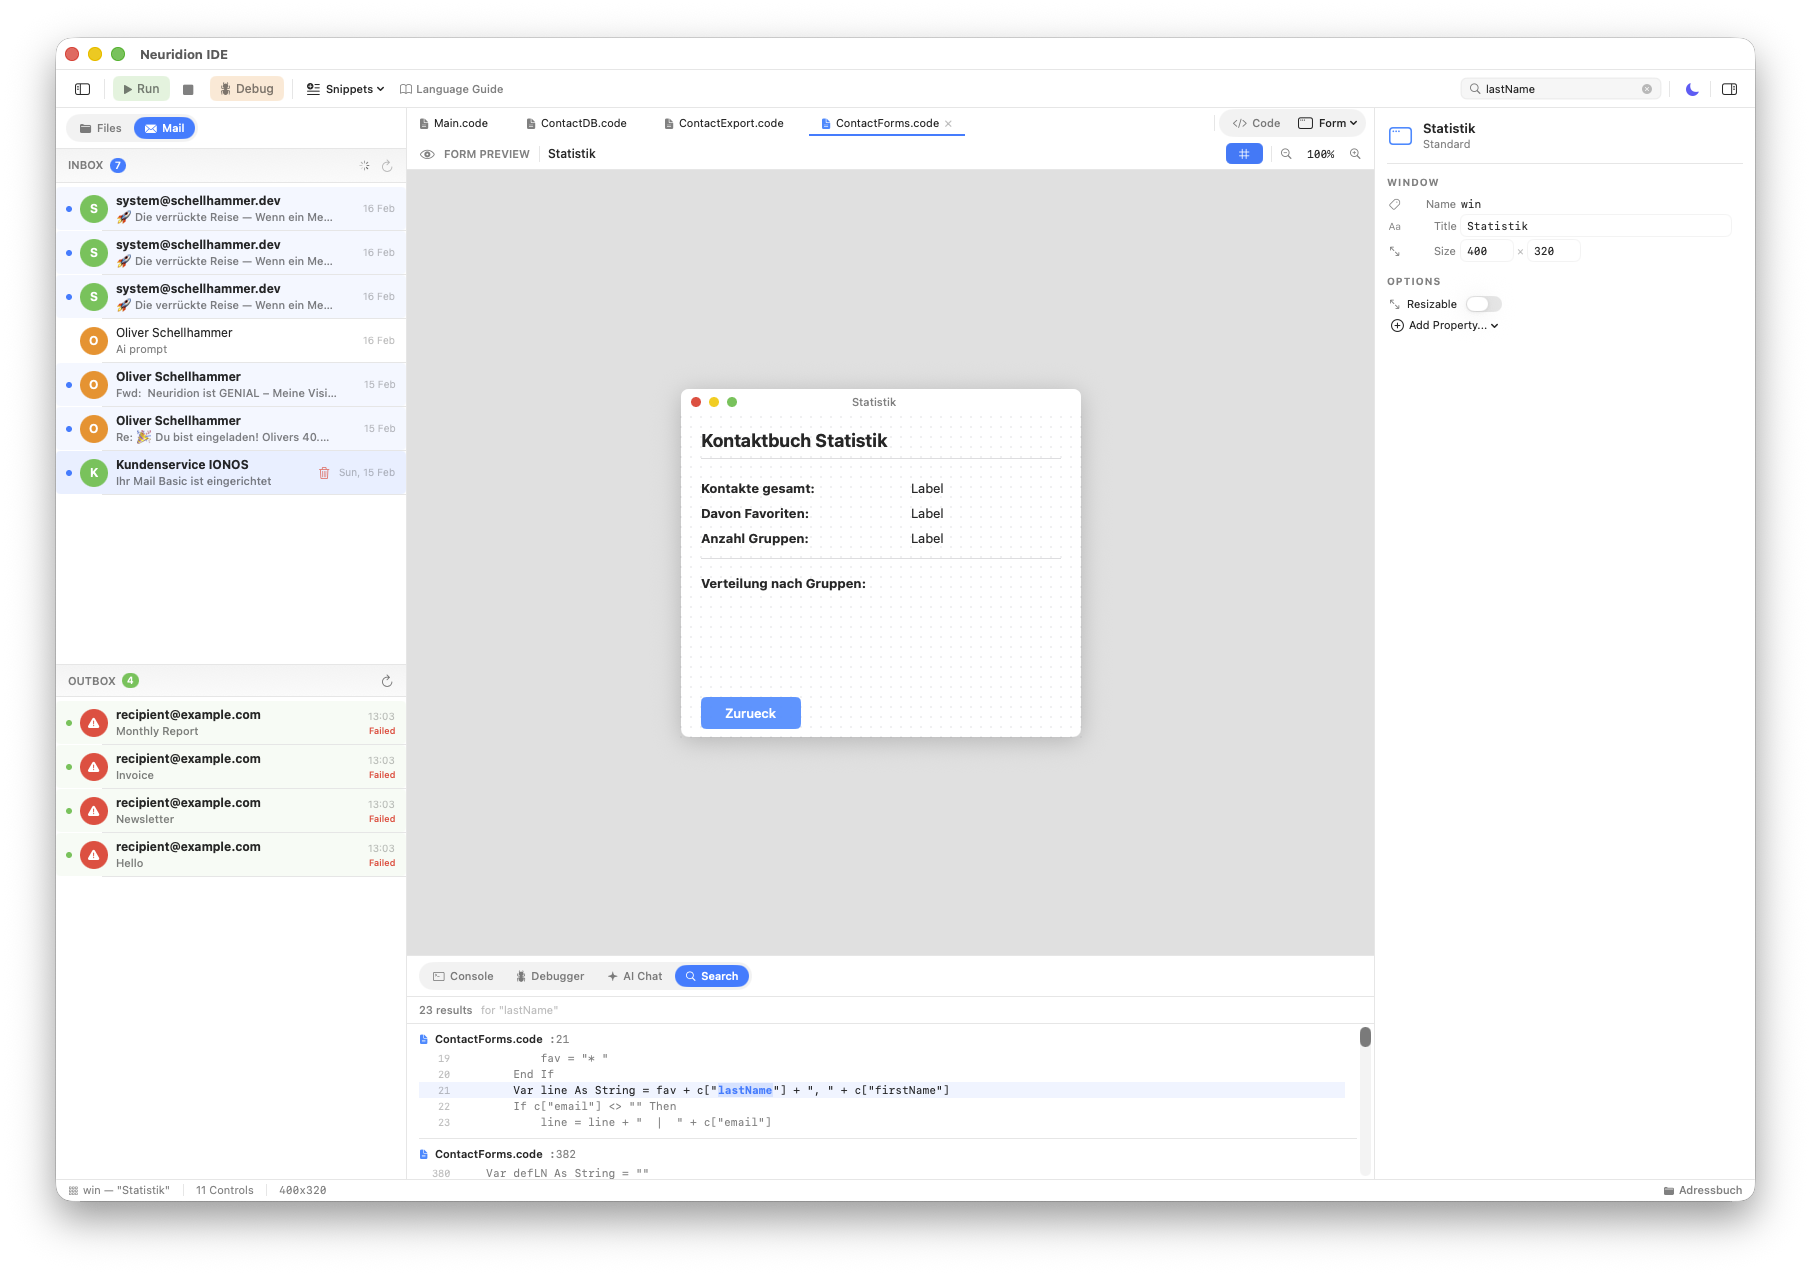1811x1275 pixels.
Task: Open the Debugger panel
Action: 550,976
